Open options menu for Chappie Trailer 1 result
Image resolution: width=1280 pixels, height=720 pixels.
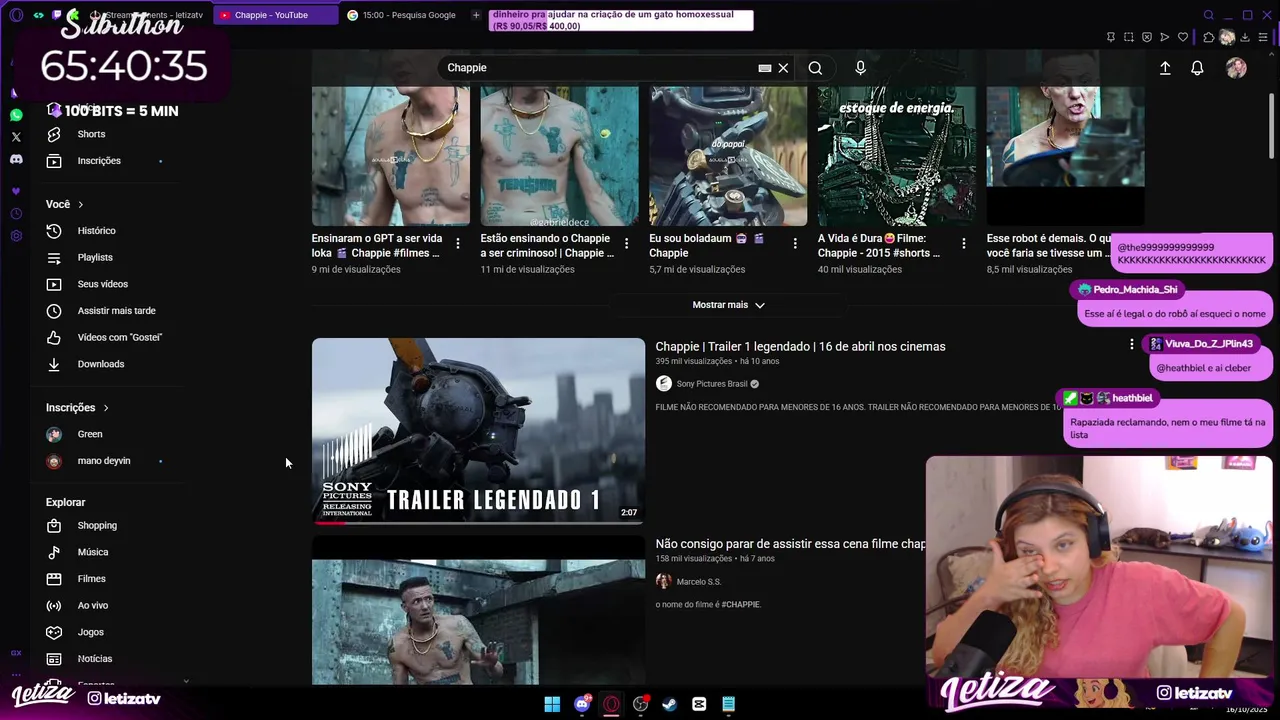click(x=1132, y=344)
